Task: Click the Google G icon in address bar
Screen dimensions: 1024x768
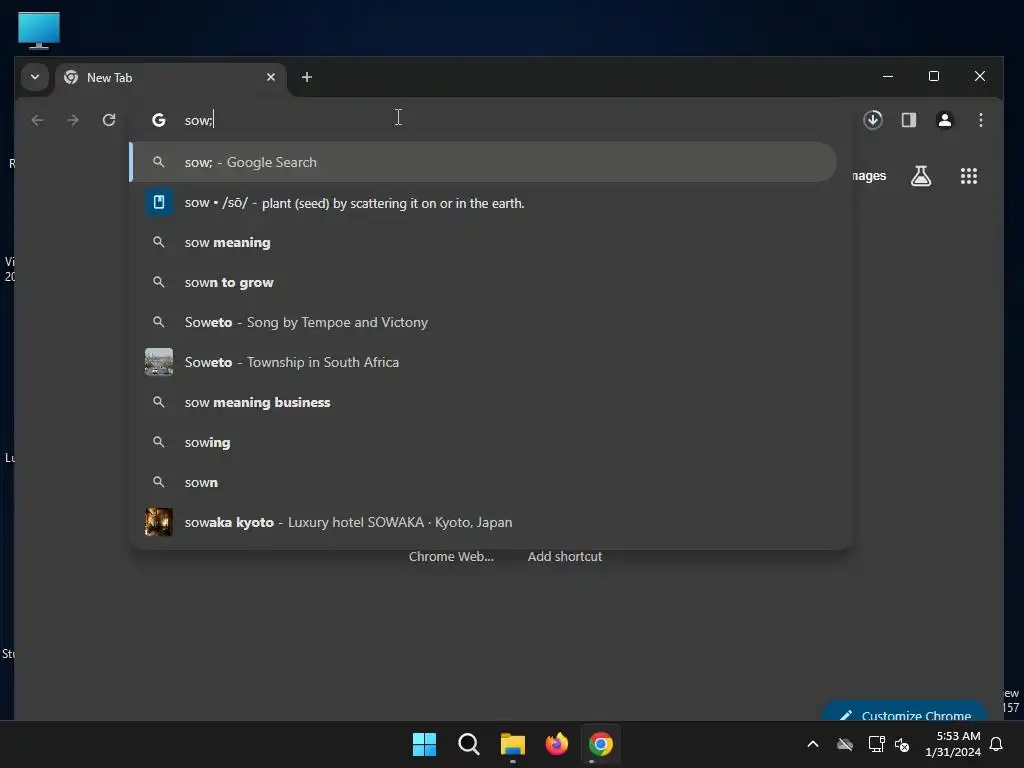Action: pyautogui.click(x=159, y=120)
